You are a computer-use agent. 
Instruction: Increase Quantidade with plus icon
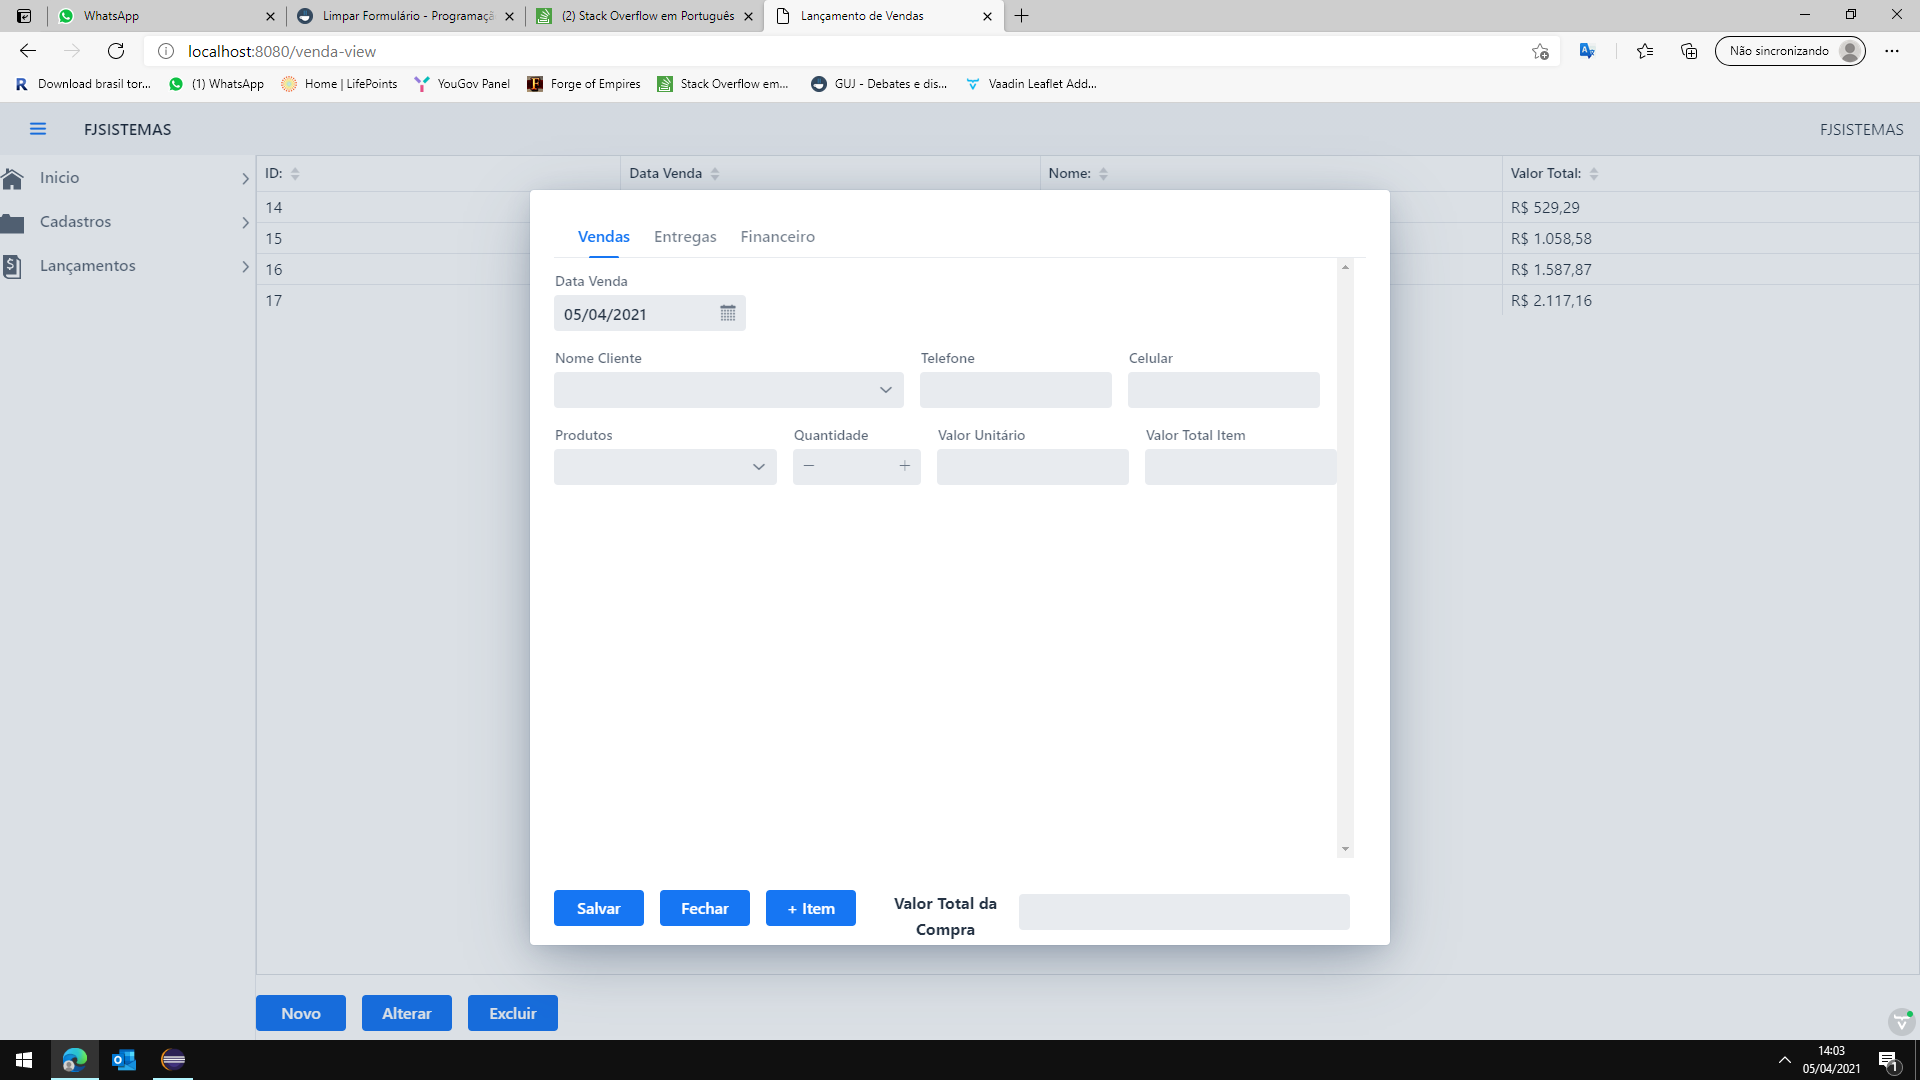[904, 466]
